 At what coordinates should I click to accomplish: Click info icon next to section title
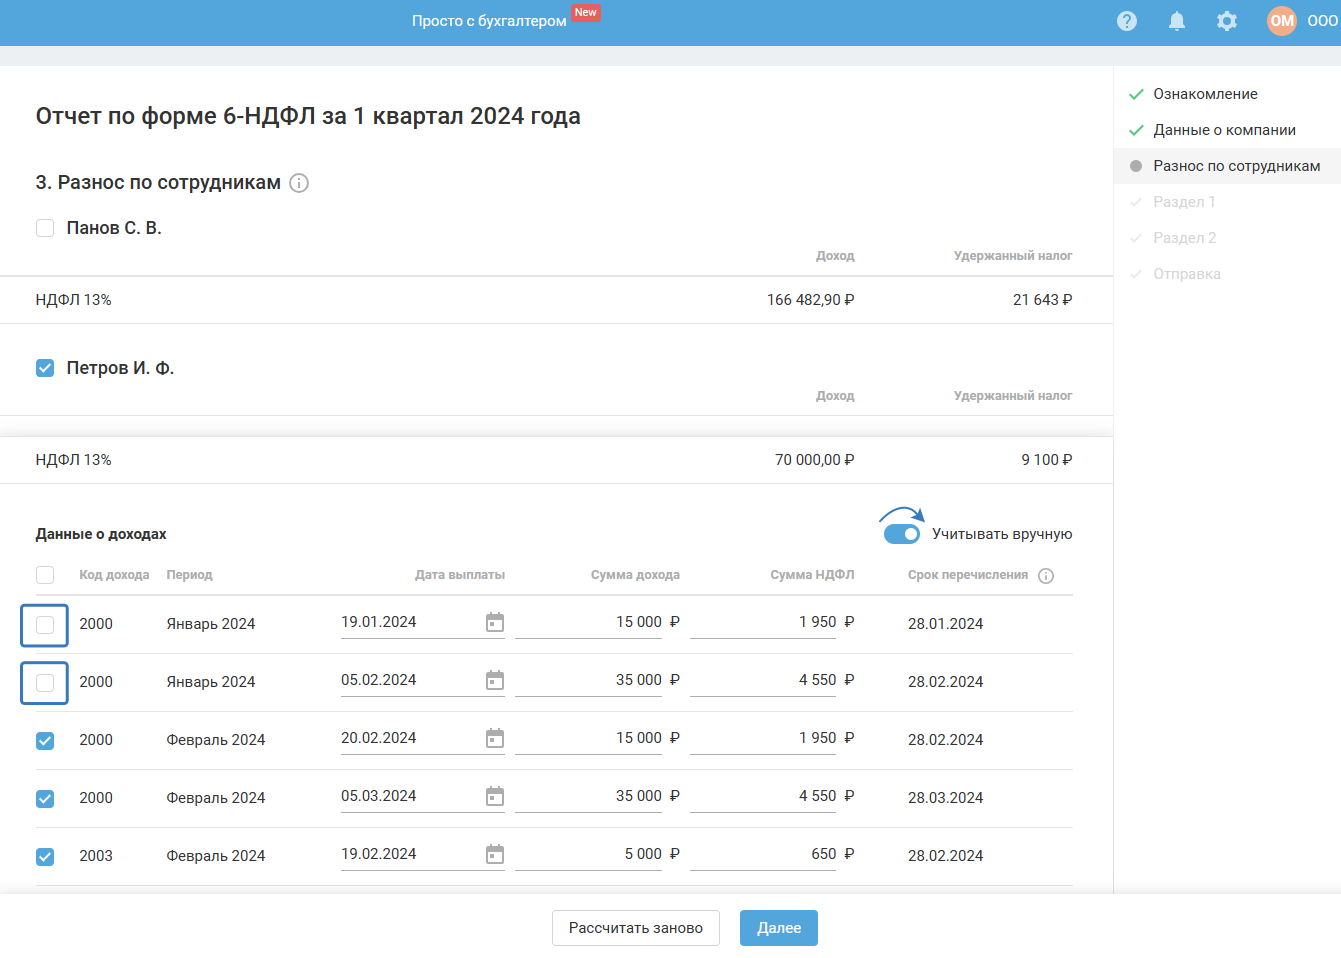click(x=299, y=183)
